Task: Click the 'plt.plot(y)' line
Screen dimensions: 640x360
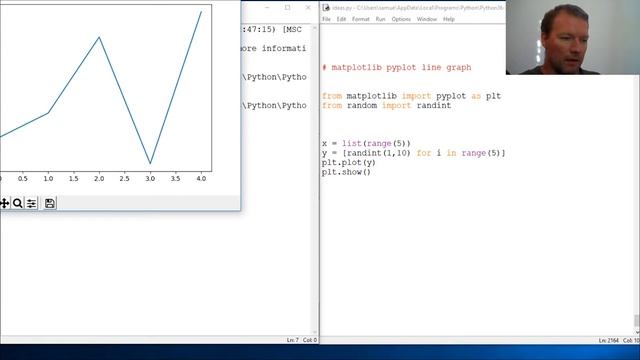Action: 349,162
